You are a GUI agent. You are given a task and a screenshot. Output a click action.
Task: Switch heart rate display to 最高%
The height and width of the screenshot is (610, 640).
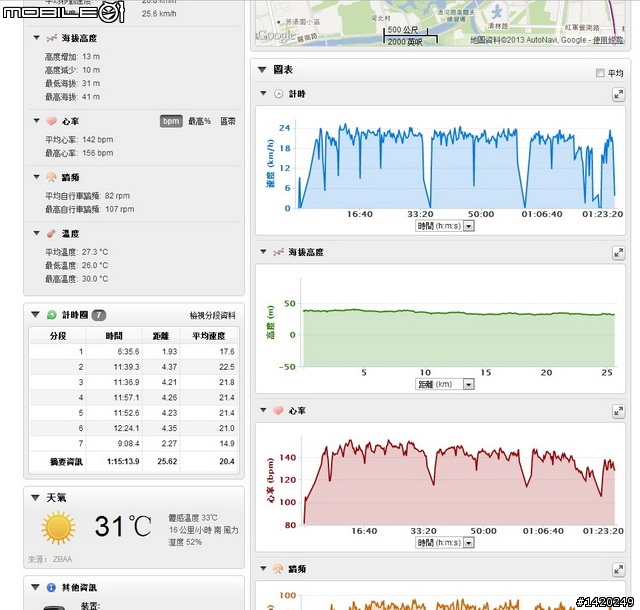click(x=199, y=121)
